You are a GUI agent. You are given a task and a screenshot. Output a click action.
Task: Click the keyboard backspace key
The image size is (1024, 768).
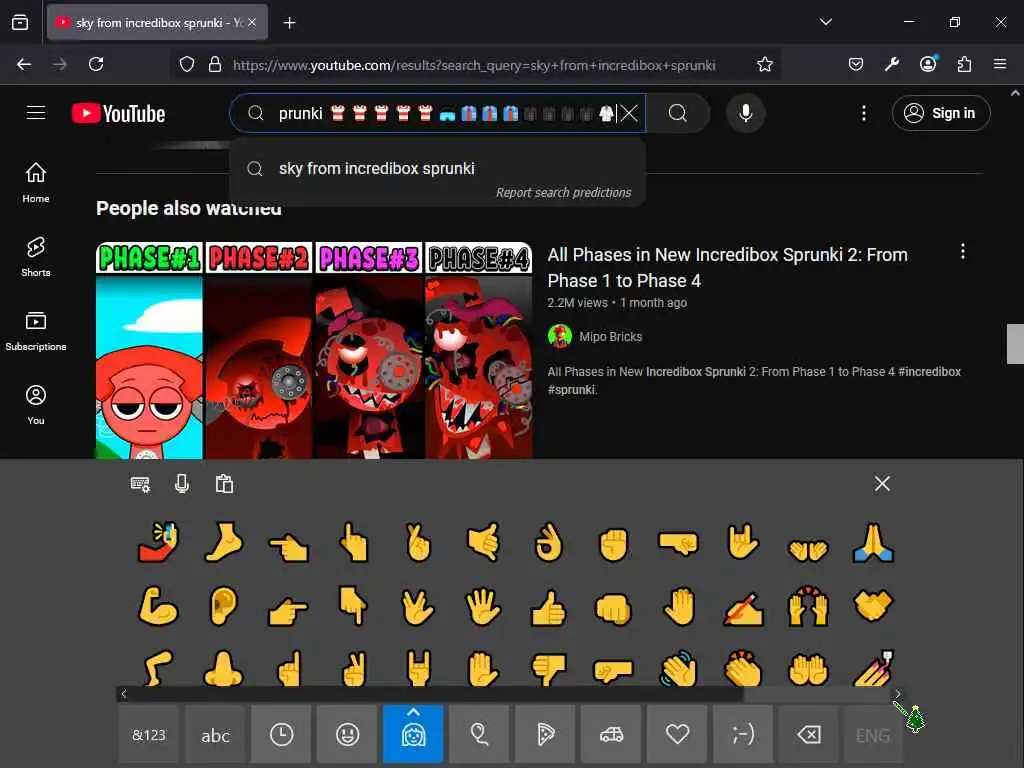point(809,734)
